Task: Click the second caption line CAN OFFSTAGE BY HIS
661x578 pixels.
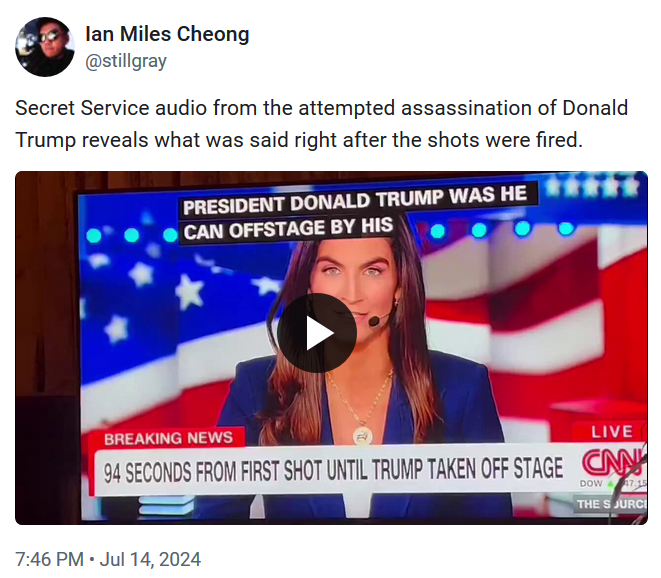Action: tap(288, 229)
